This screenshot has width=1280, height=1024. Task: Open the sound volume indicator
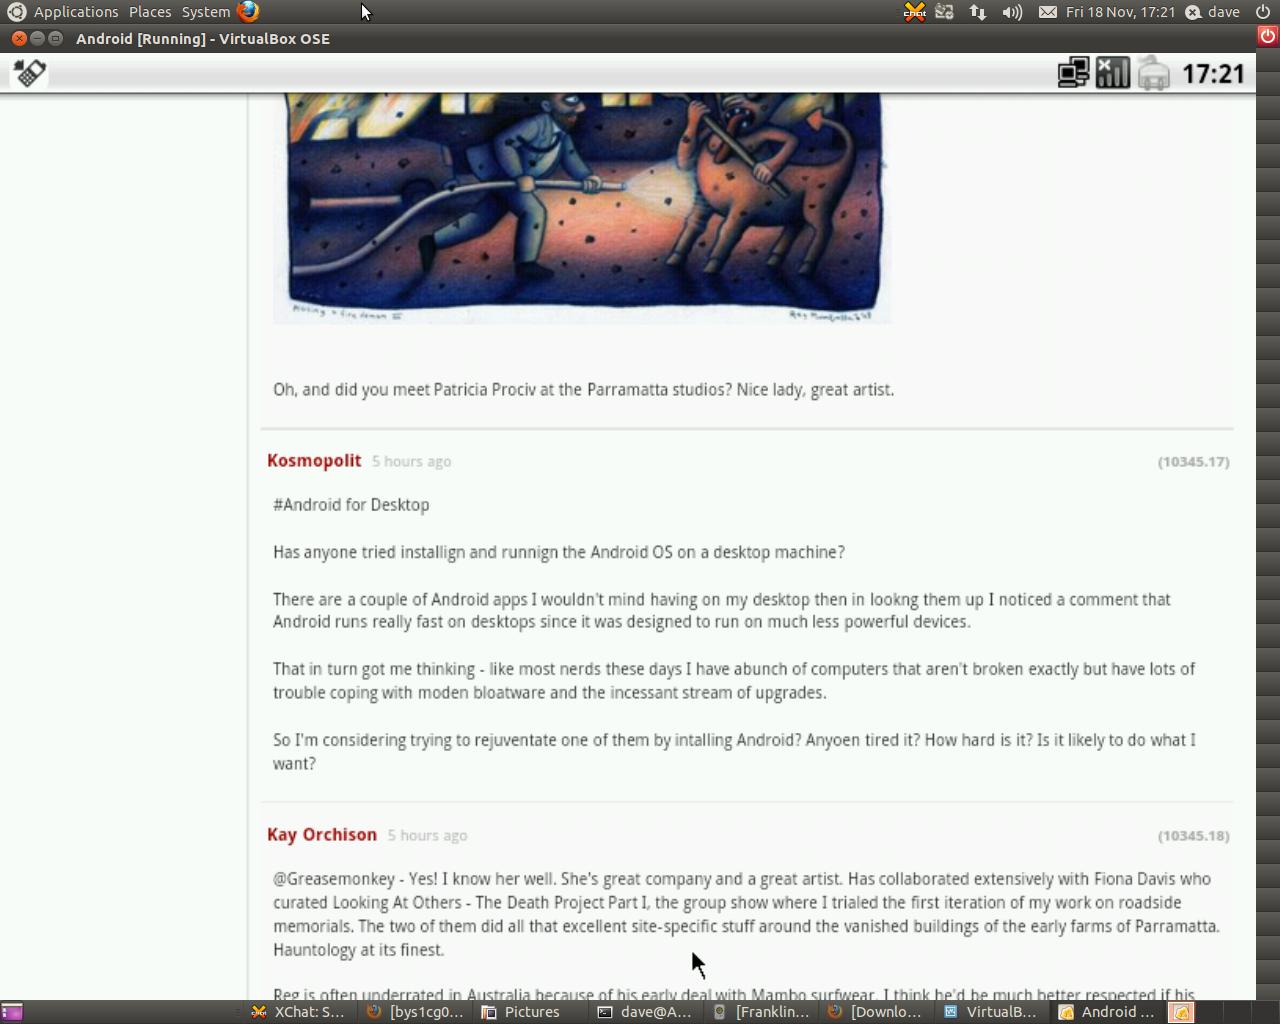[x=1012, y=12]
